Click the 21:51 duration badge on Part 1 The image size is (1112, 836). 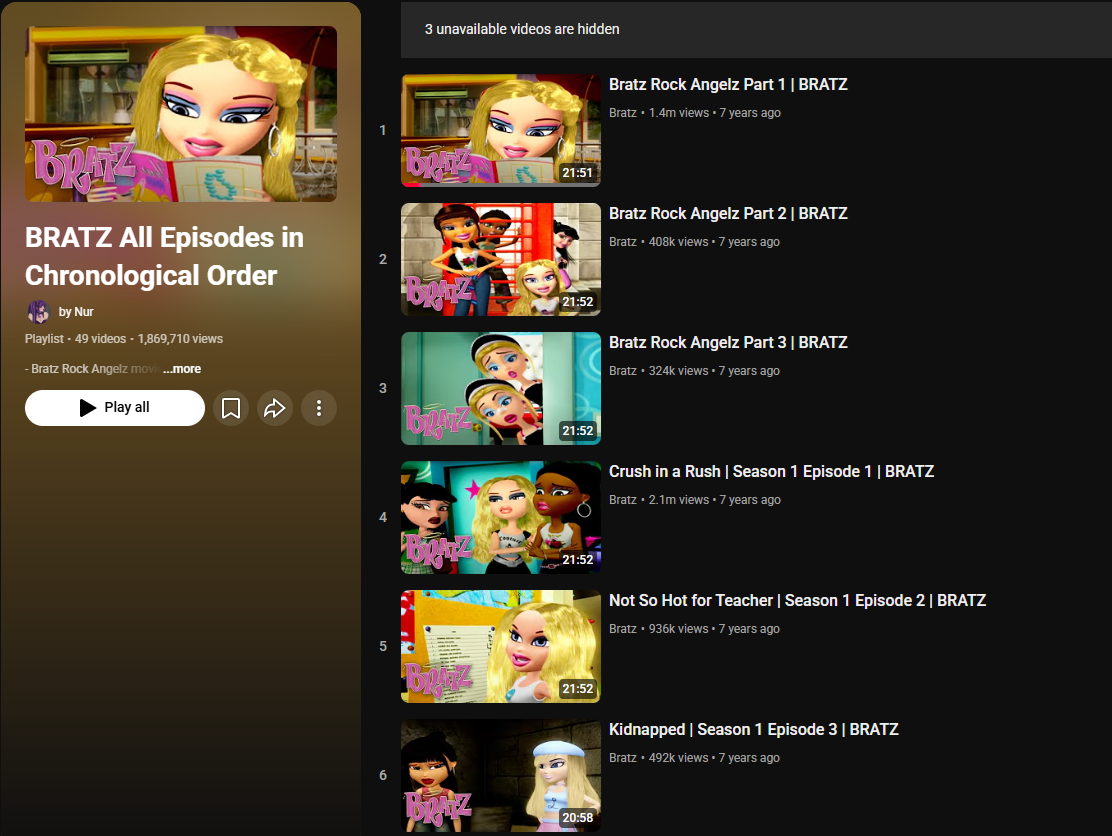577,172
